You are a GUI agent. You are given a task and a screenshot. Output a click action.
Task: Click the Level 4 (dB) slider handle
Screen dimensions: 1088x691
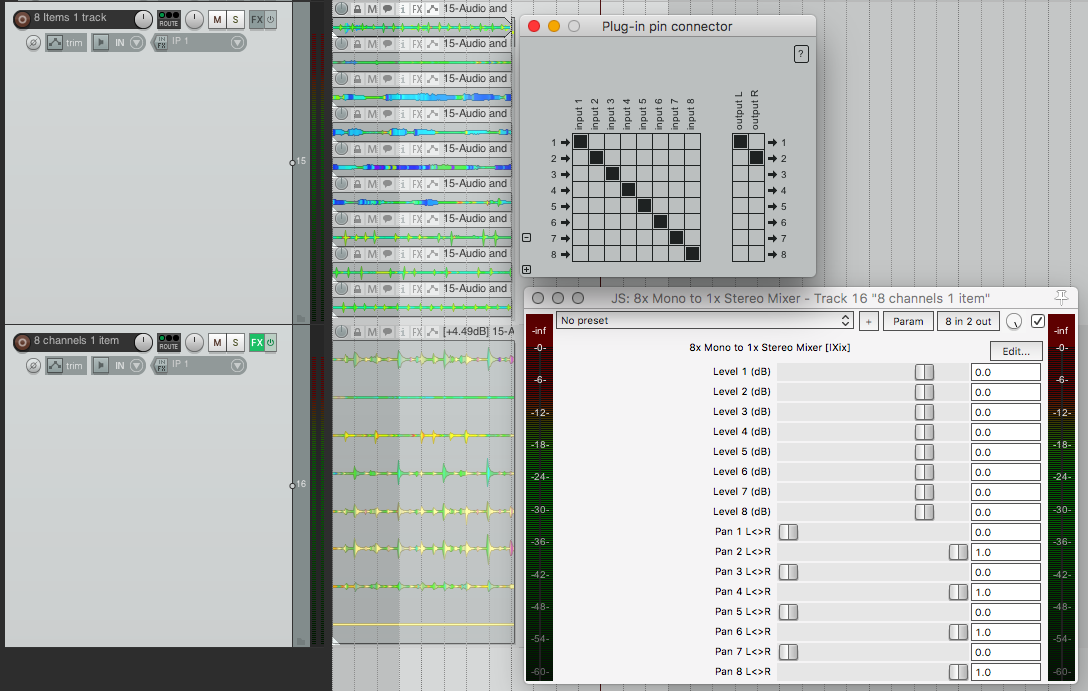click(924, 432)
